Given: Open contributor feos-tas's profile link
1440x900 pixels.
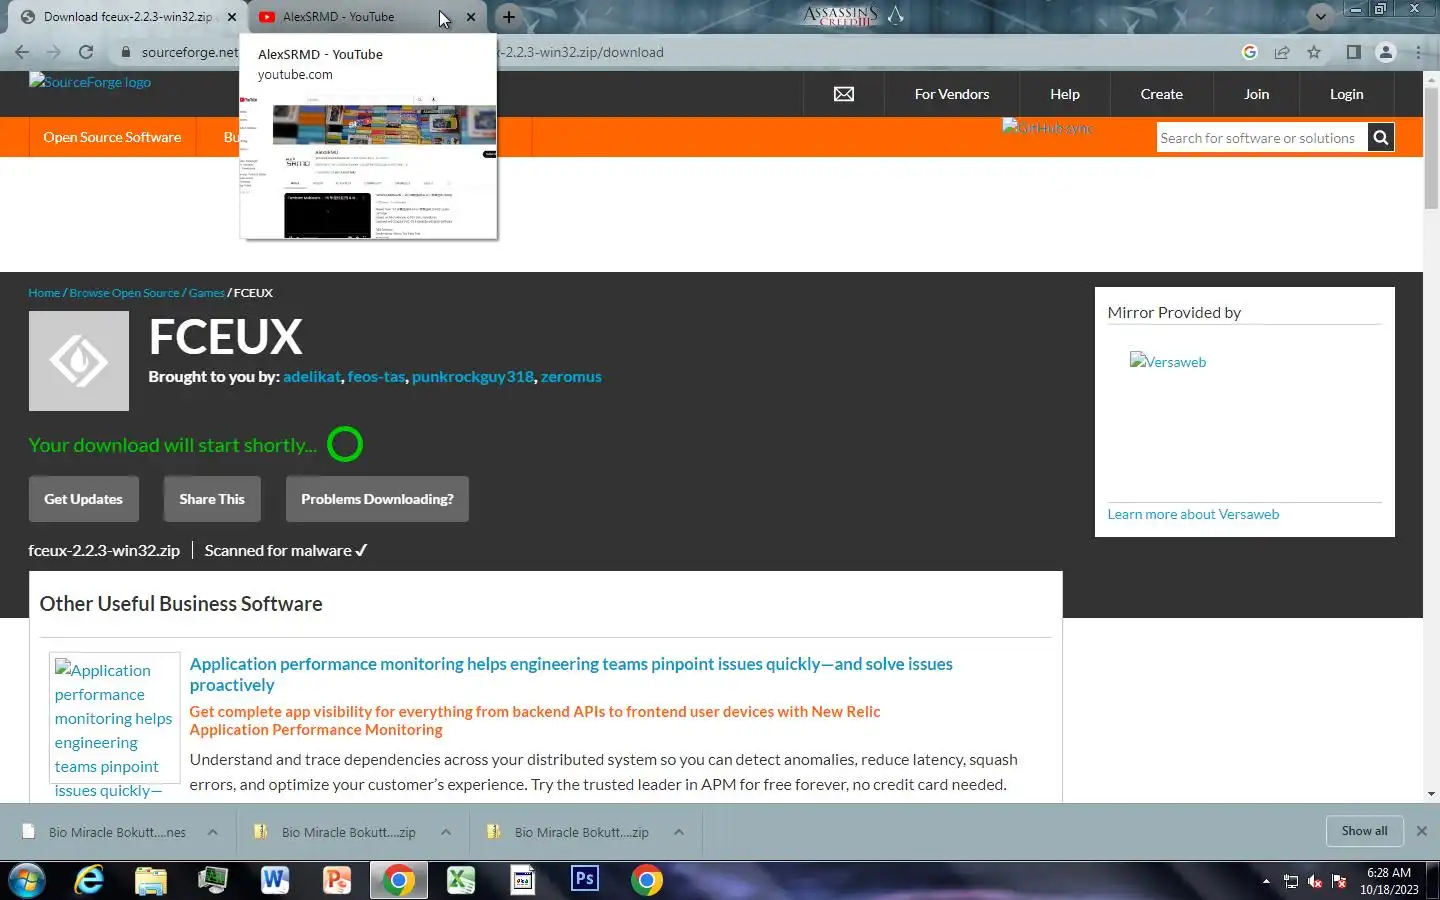Looking at the screenshot, I should pyautogui.click(x=376, y=377).
